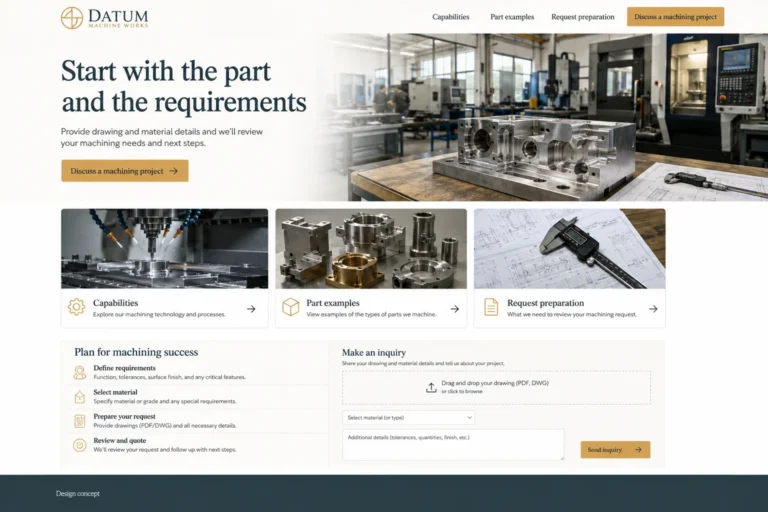The width and height of the screenshot is (768, 512).
Task: Click the document icon beside Request preparation
Action: click(x=491, y=307)
